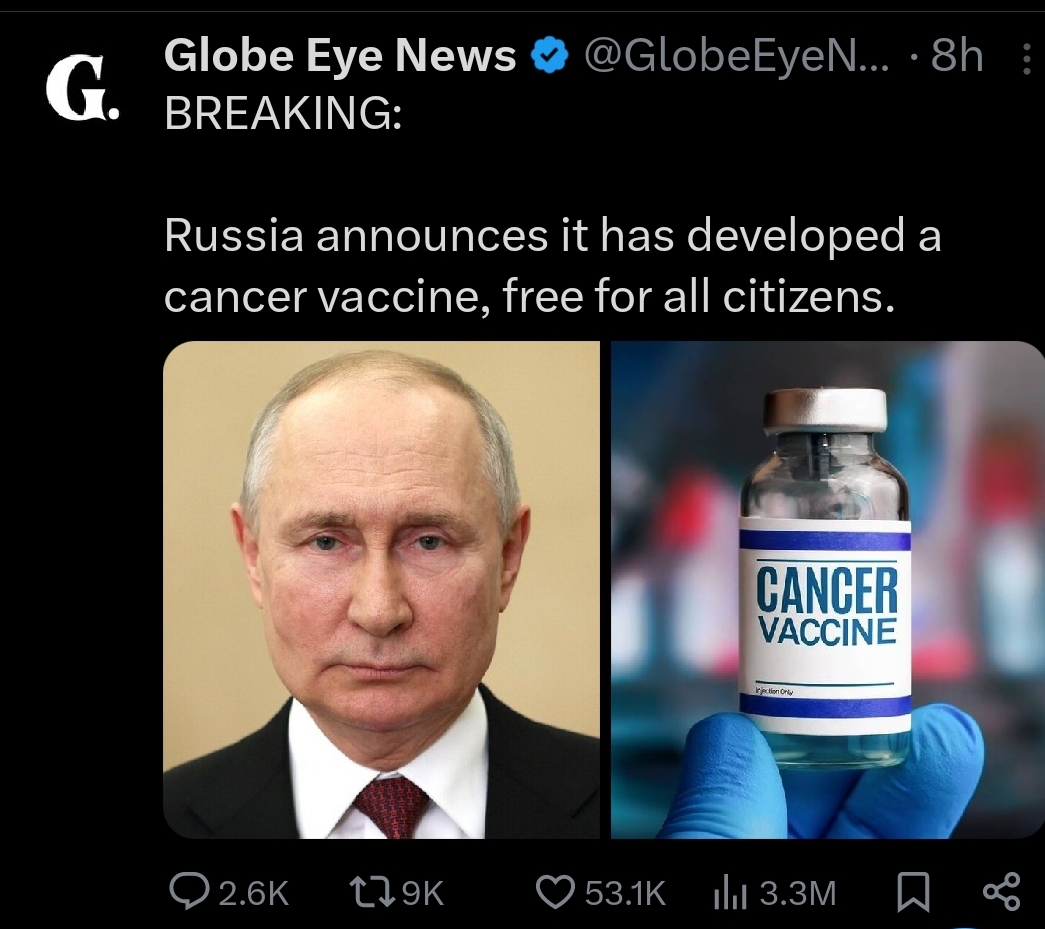Open the cancer vaccine vial image
This screenshot has width=1045, height=929.
(x=828, y=590)
